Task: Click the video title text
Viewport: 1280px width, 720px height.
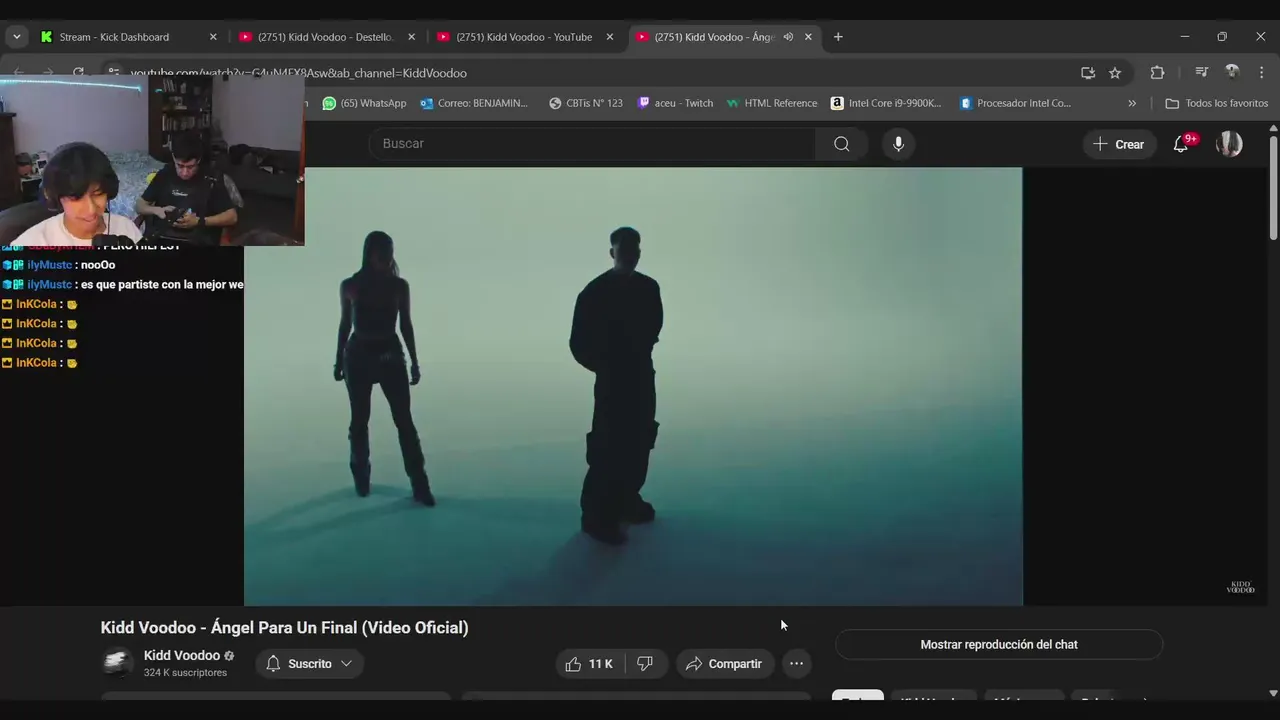Action: (284, 628)
